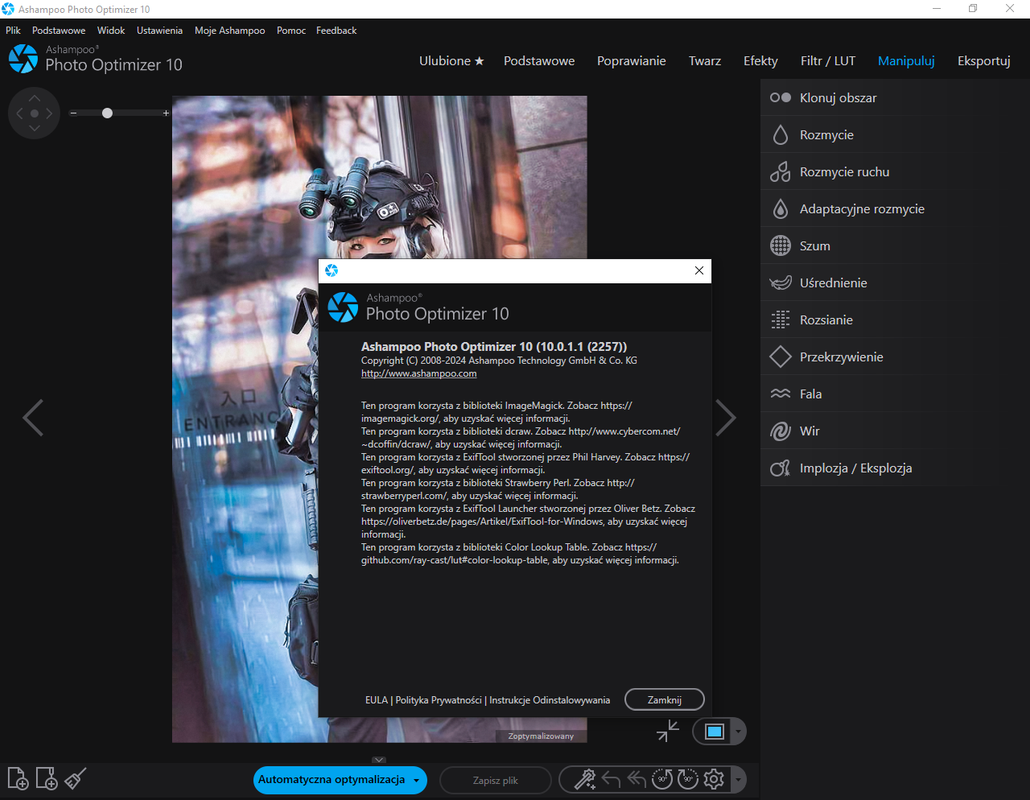Pick the Adaptacyjne rozmycie icon
This screenshot has width=1030, height=800.
click(780, 209)
